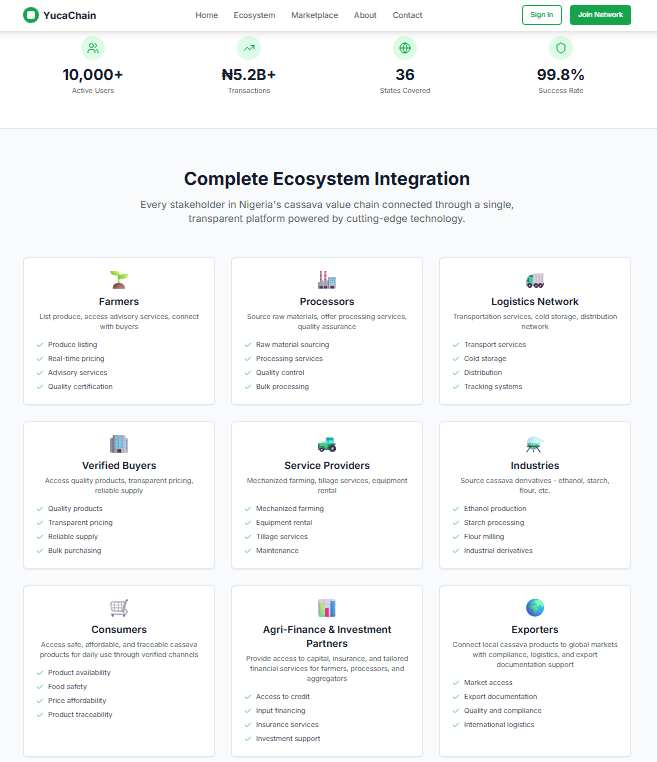The width and height of the screenshot is (657, 762).
Task: Click the checkmark beside Tillage services
Action: click(x=248, y=537)
